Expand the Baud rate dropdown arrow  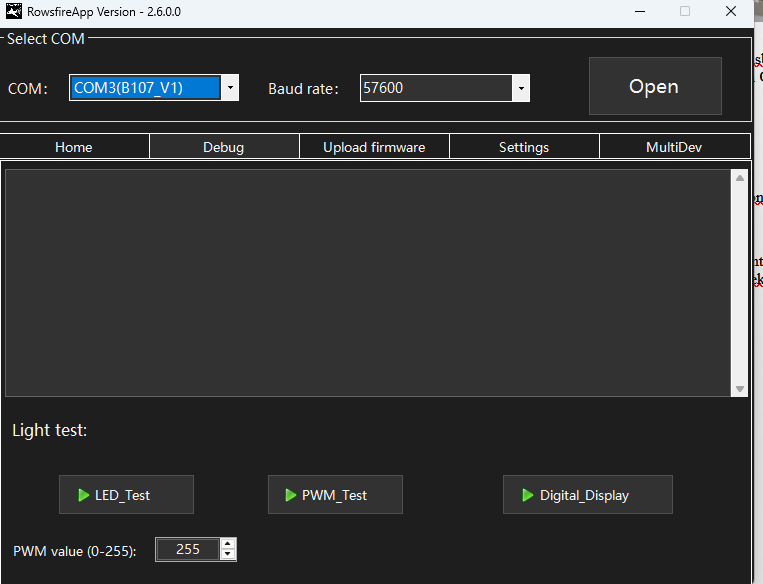521,88
